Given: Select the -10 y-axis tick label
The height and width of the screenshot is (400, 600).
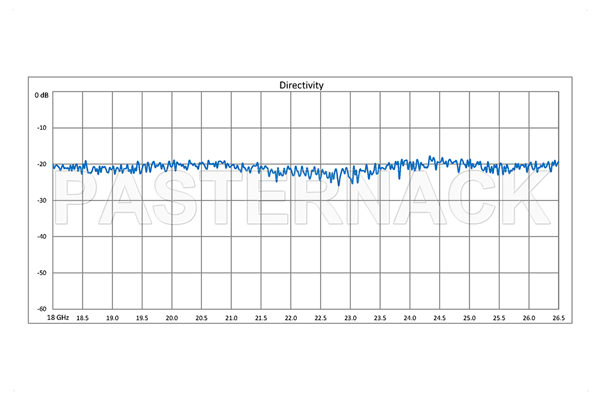Looking at the screenshot, I should pyautogui.click(x=42, y=128).
